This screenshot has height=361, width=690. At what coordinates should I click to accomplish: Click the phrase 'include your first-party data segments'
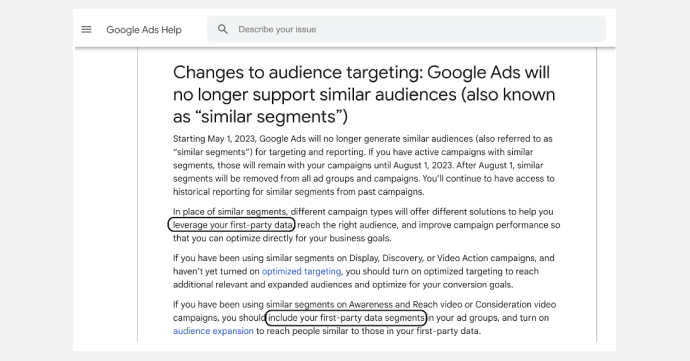pyautogui.click(x=346, y=318)
